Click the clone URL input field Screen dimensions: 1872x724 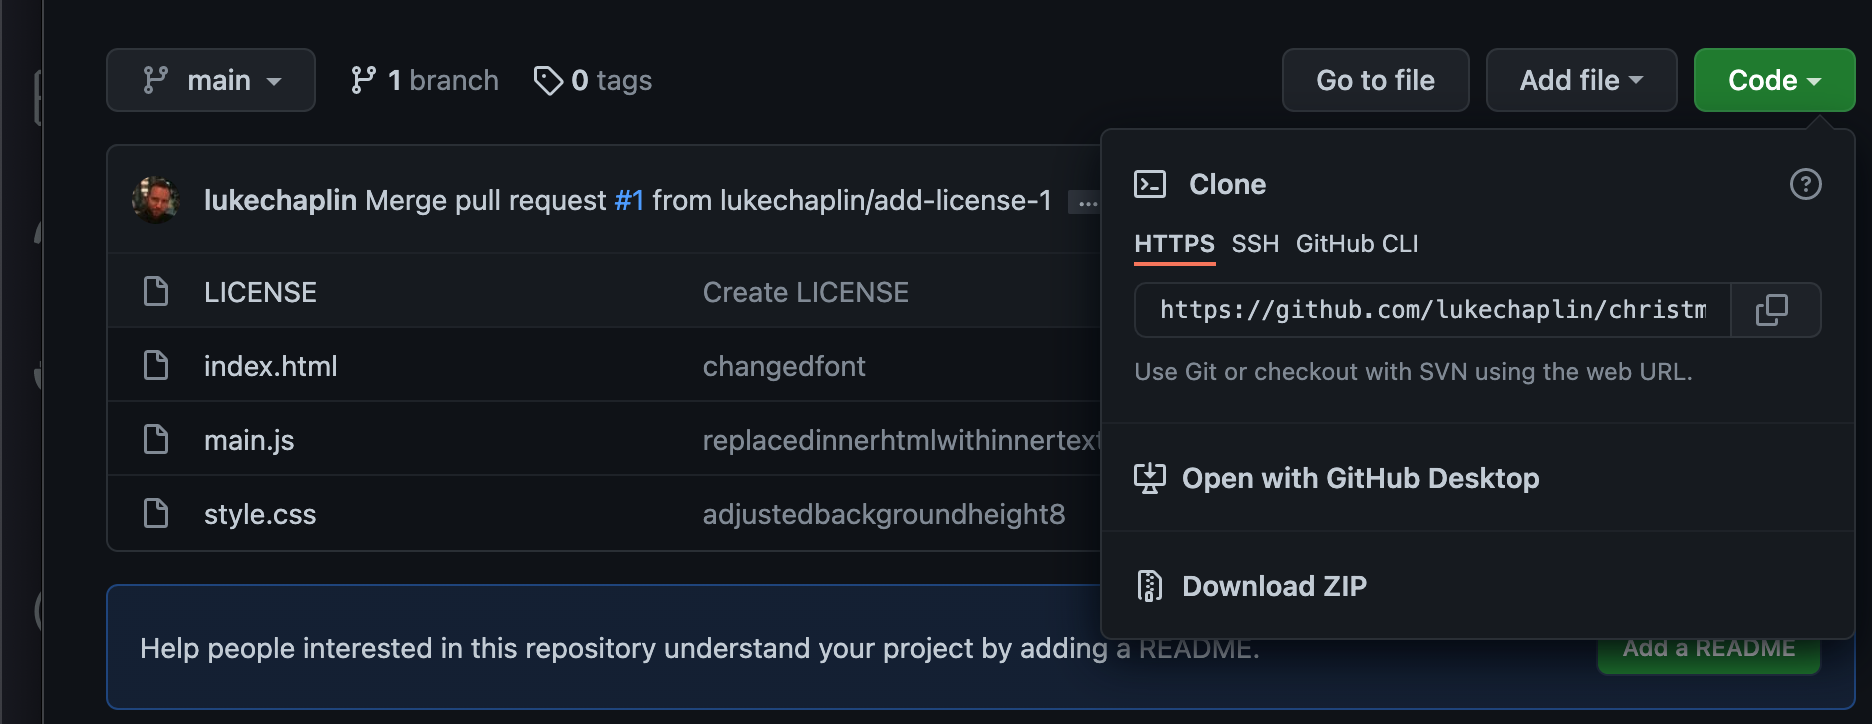1432,310
